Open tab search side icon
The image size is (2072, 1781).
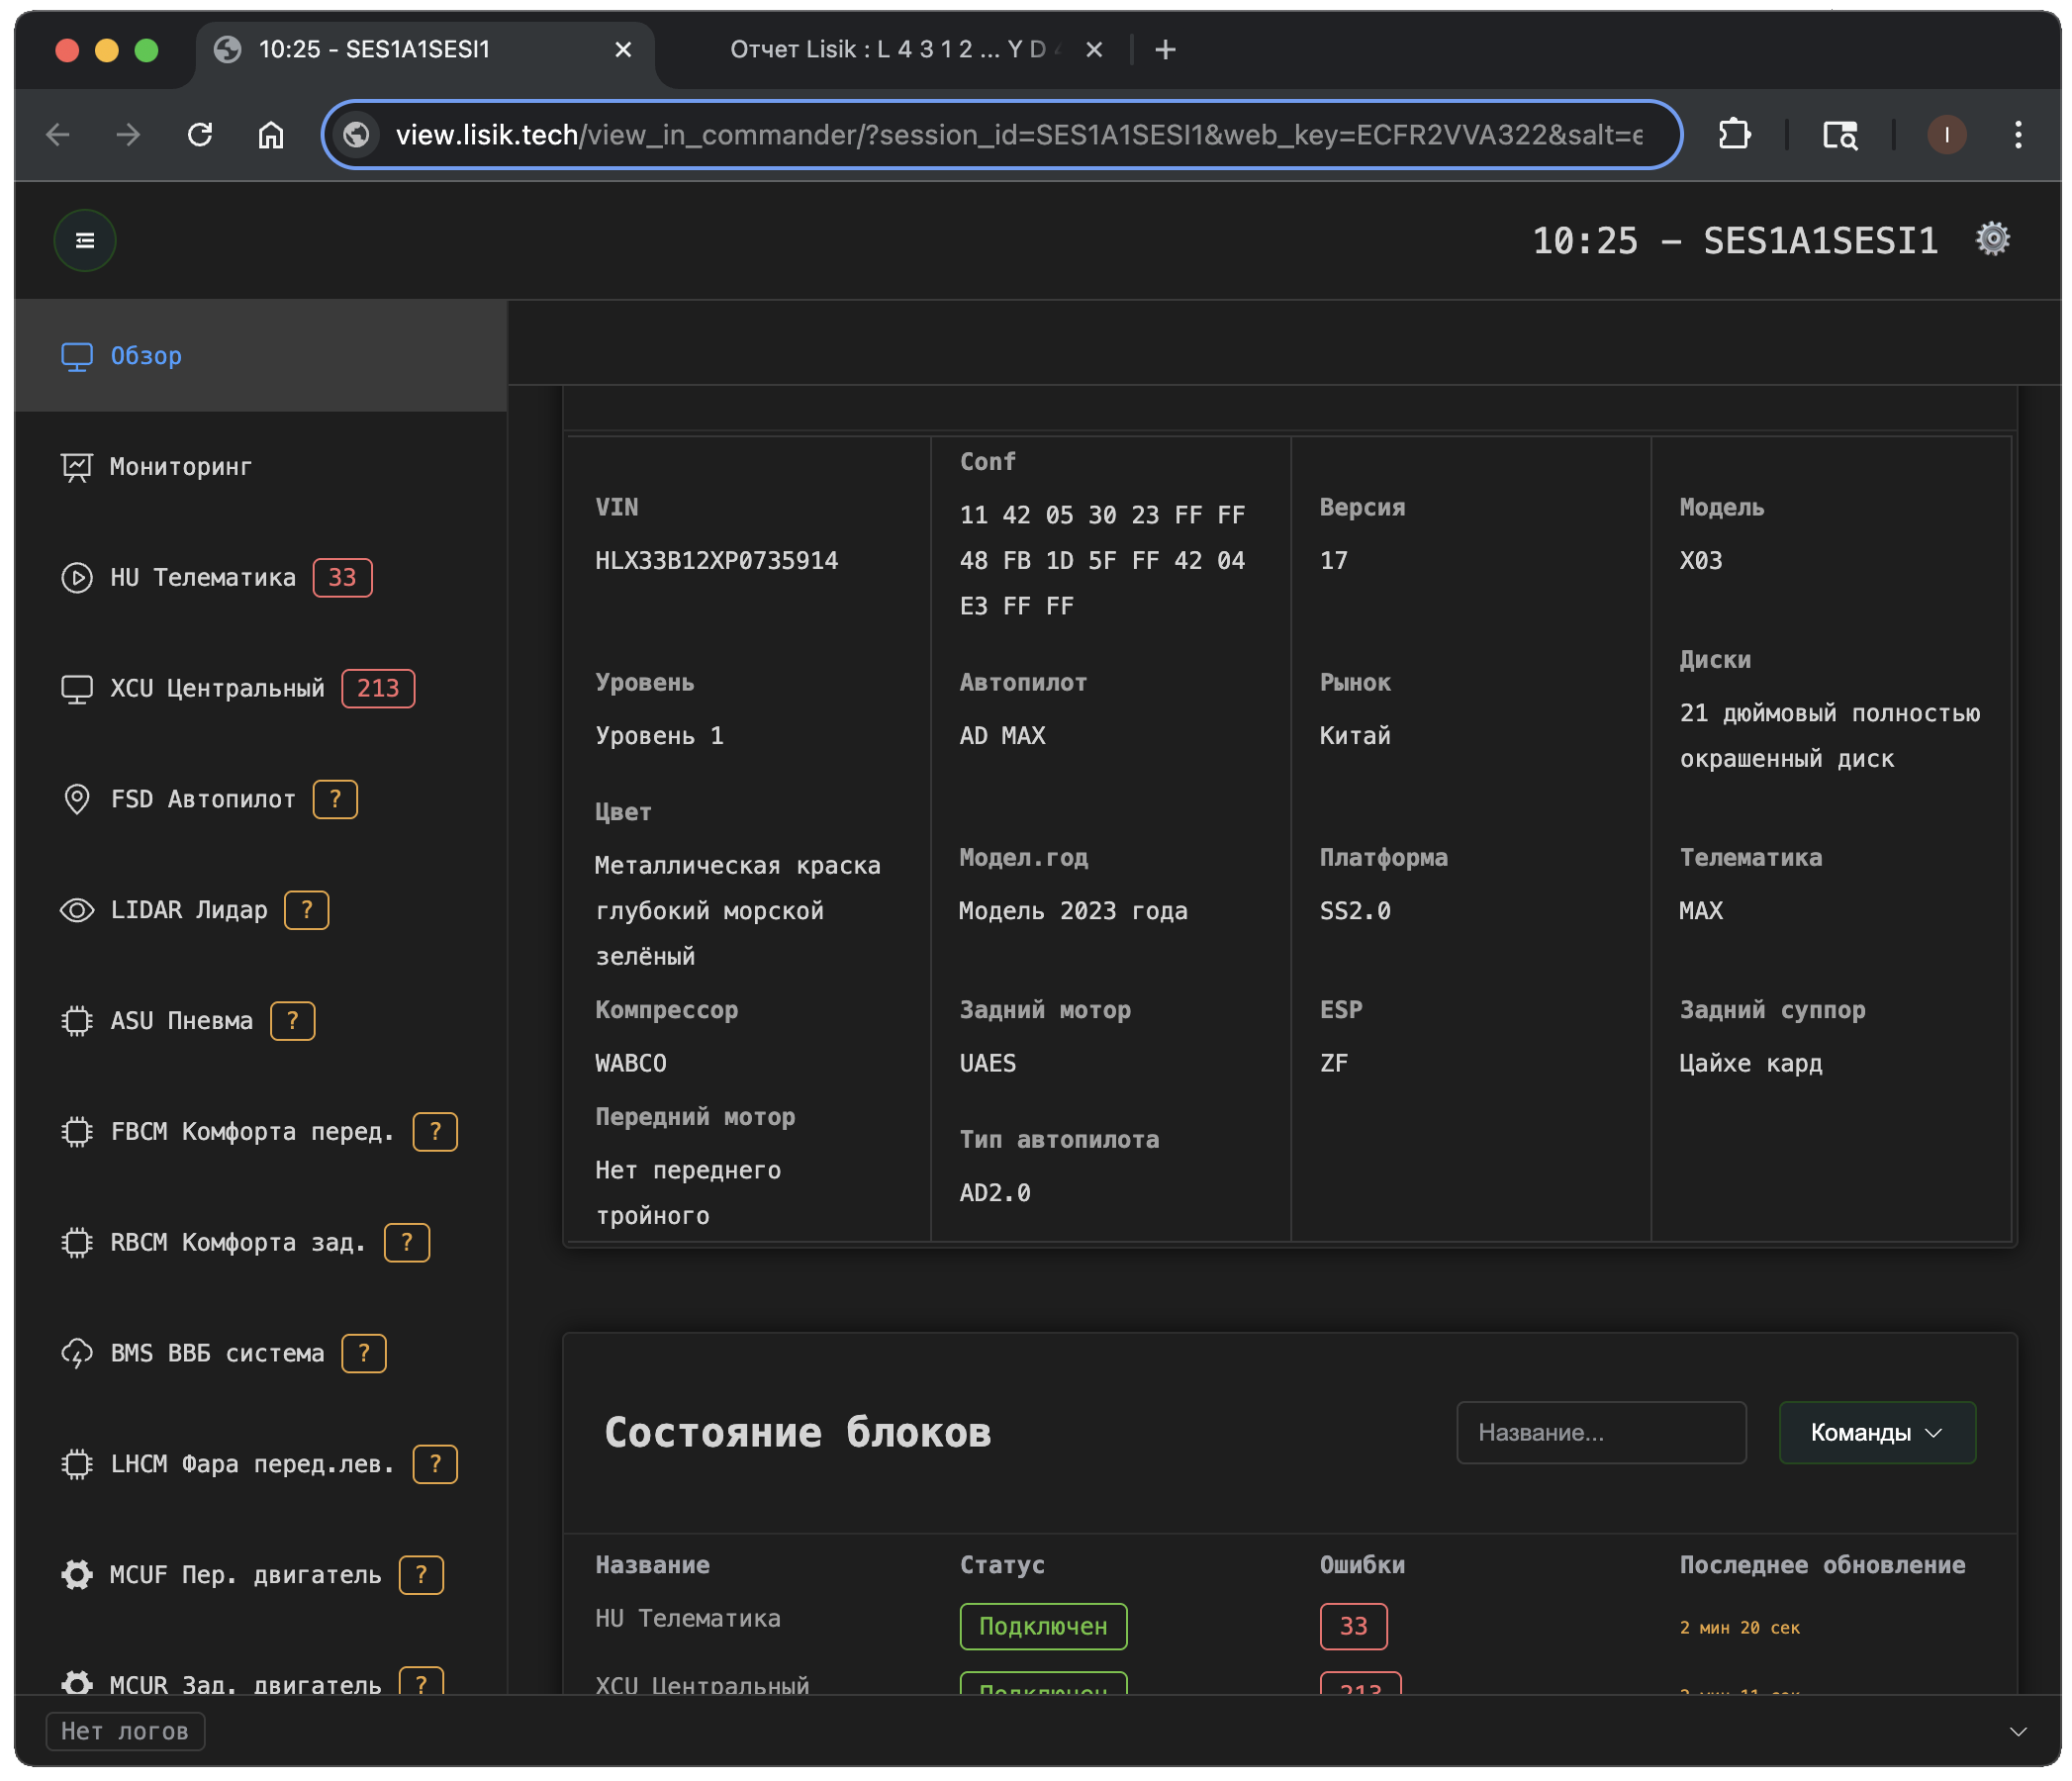tap(1840, 135)
